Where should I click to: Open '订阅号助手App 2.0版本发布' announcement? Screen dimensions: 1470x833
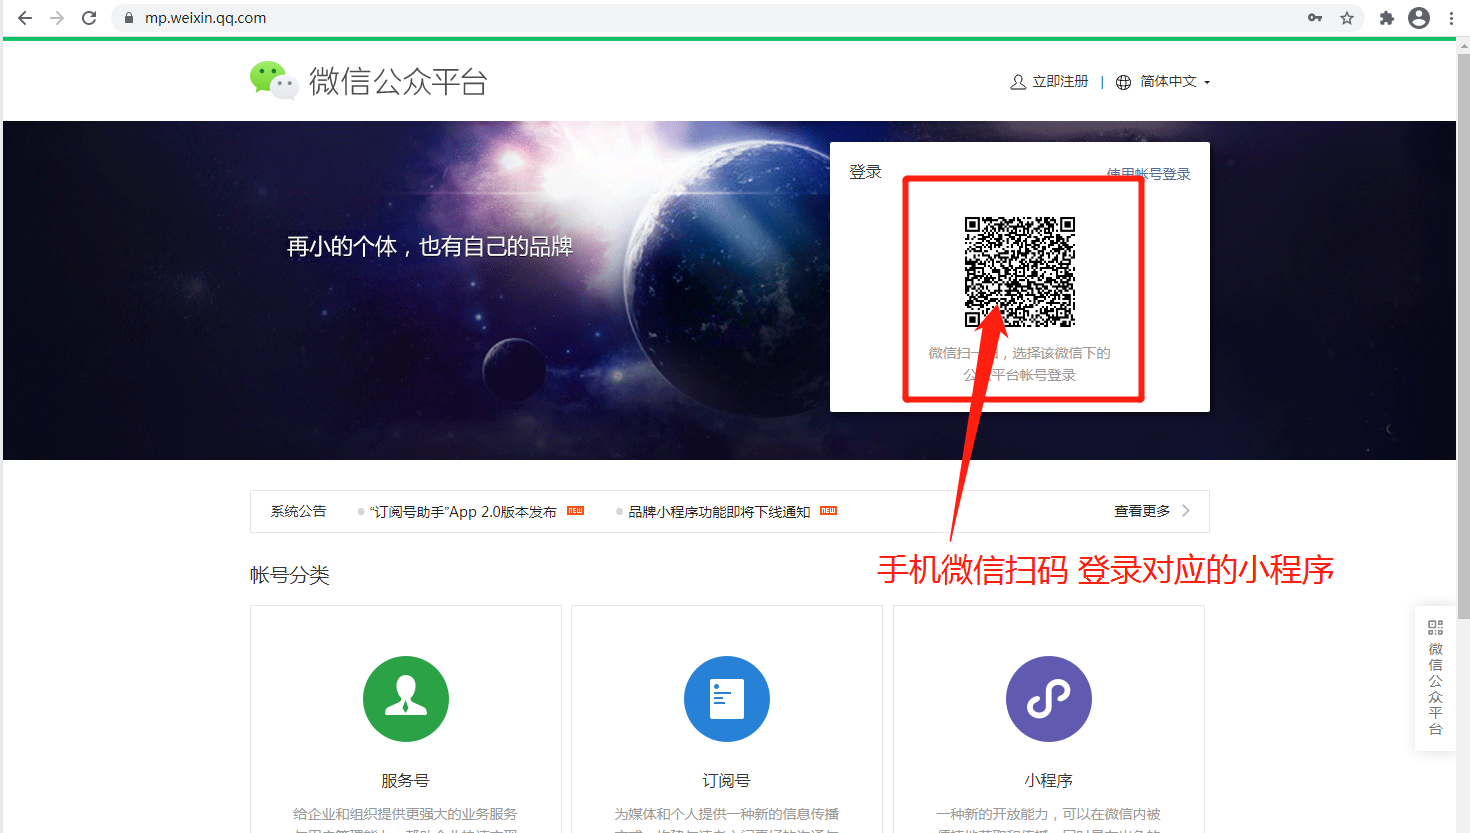tap(463, 512)
